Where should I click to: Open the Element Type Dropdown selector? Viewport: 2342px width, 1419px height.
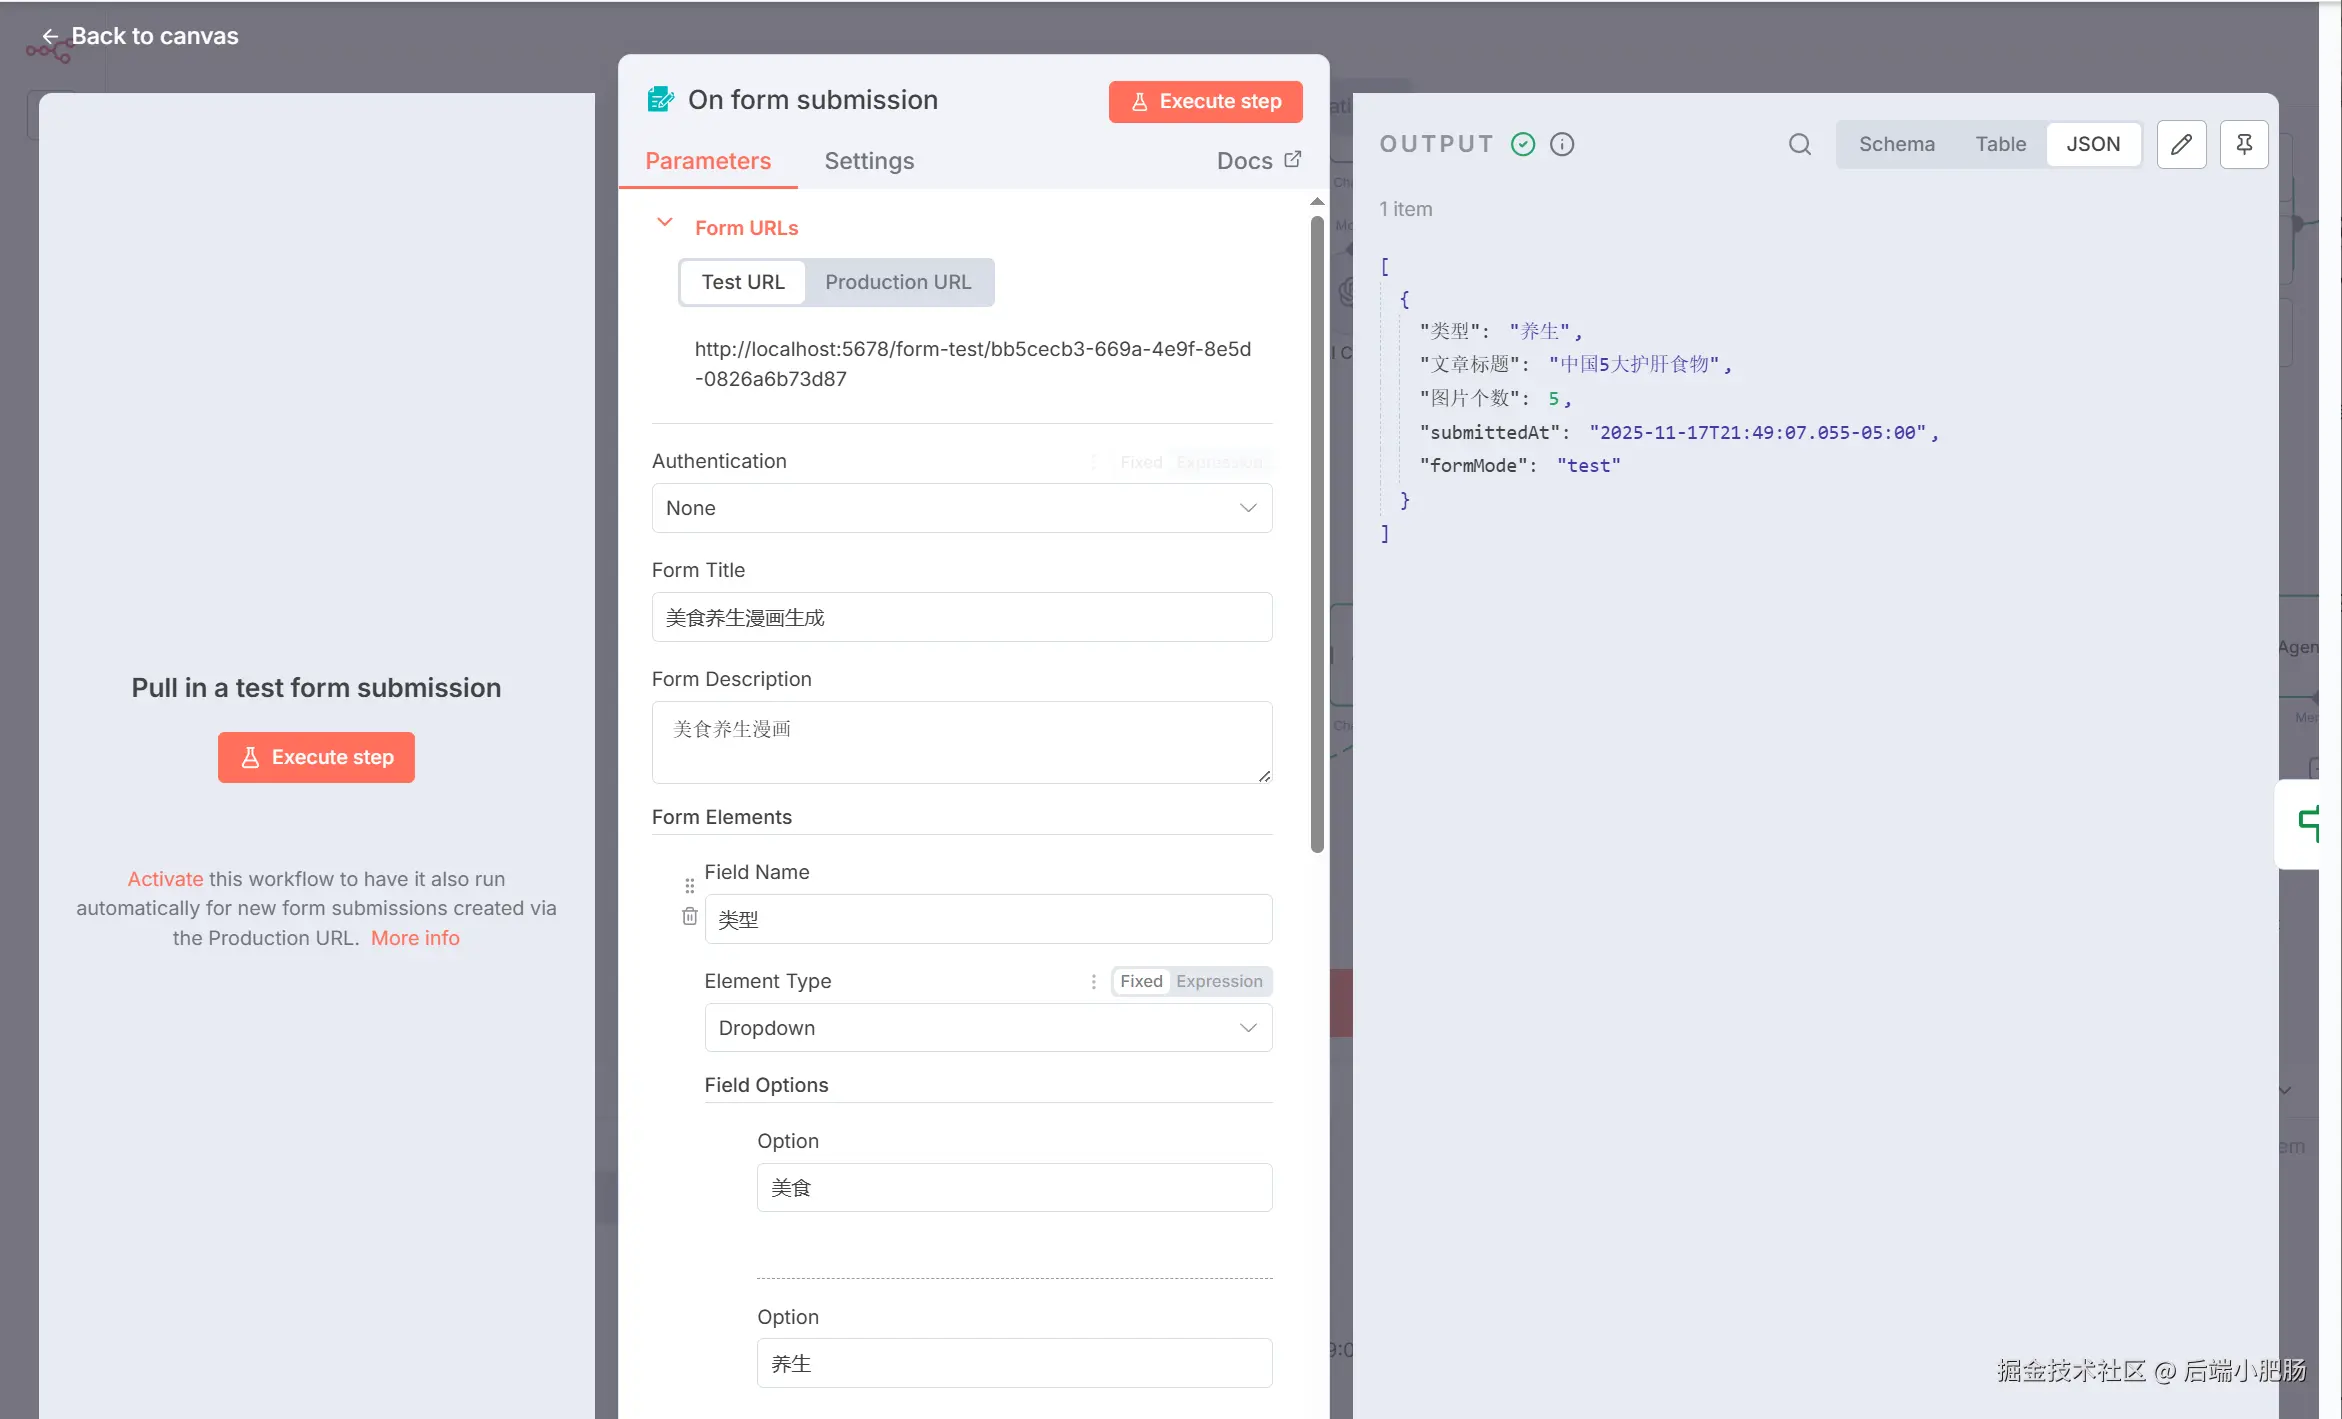987,1028
